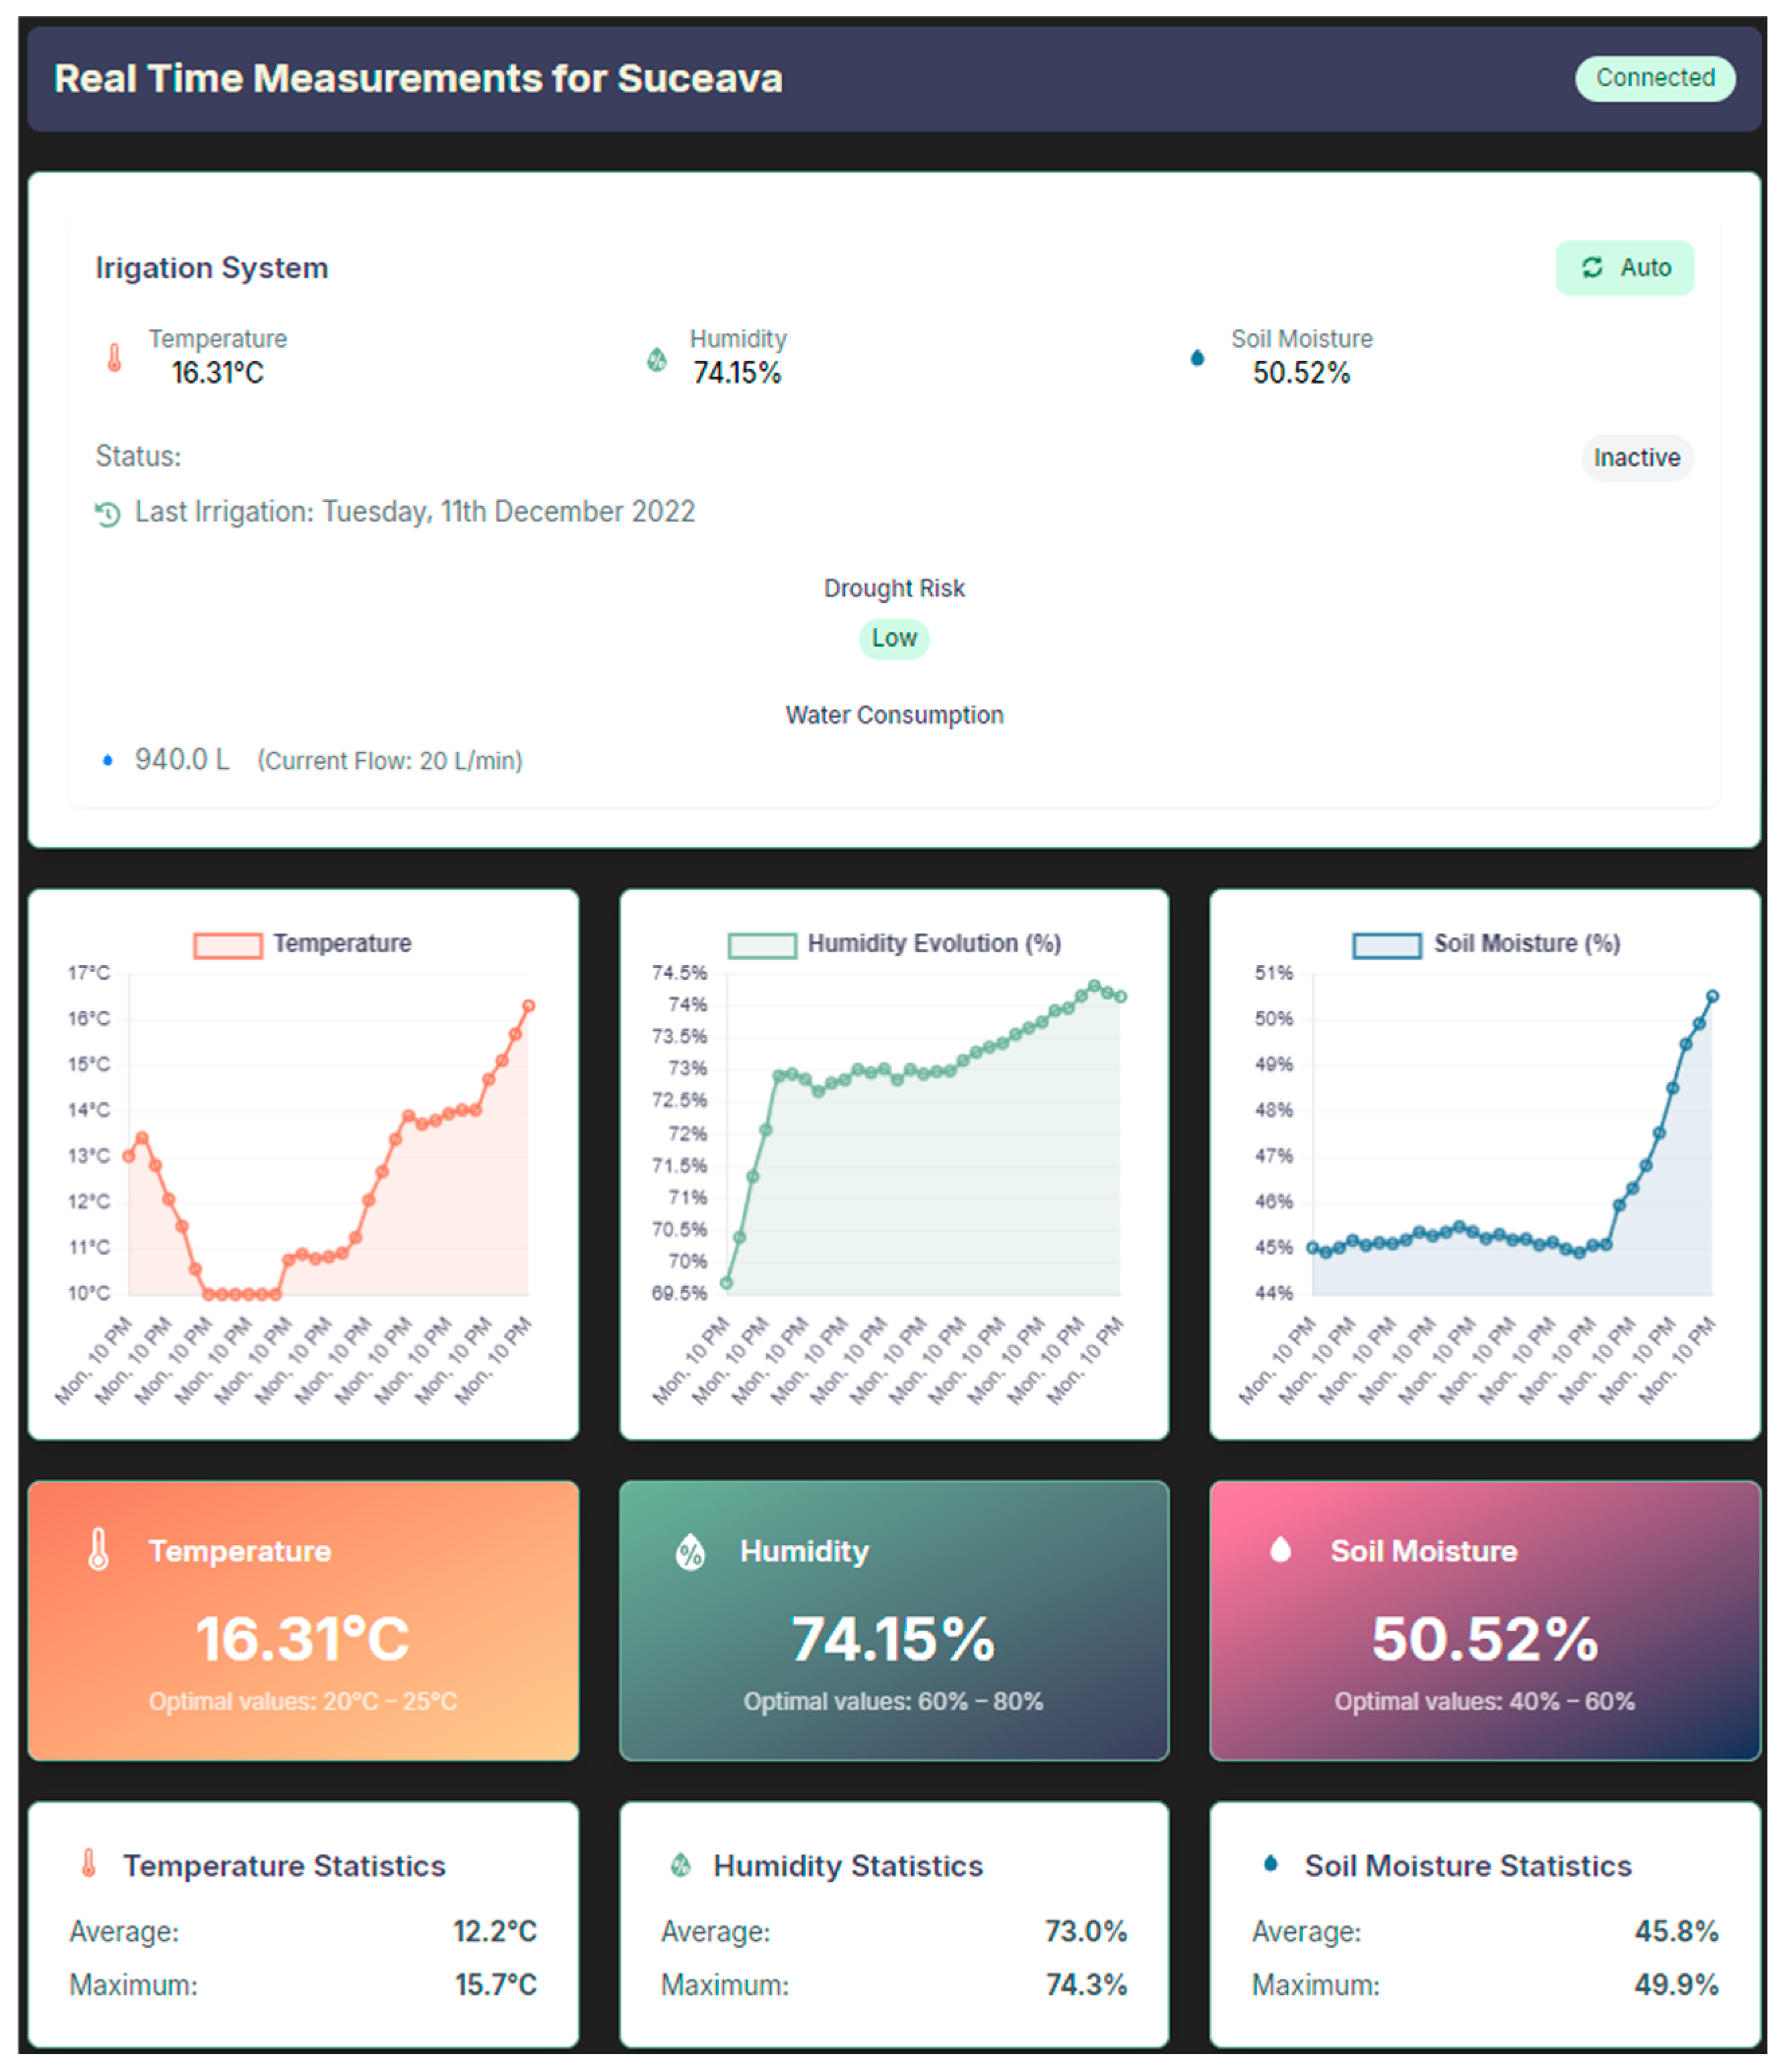Screen dimensions: 1776x2072
Task: Click the Soil Moisture (%) legend color box
Action: click(1387, 945)
